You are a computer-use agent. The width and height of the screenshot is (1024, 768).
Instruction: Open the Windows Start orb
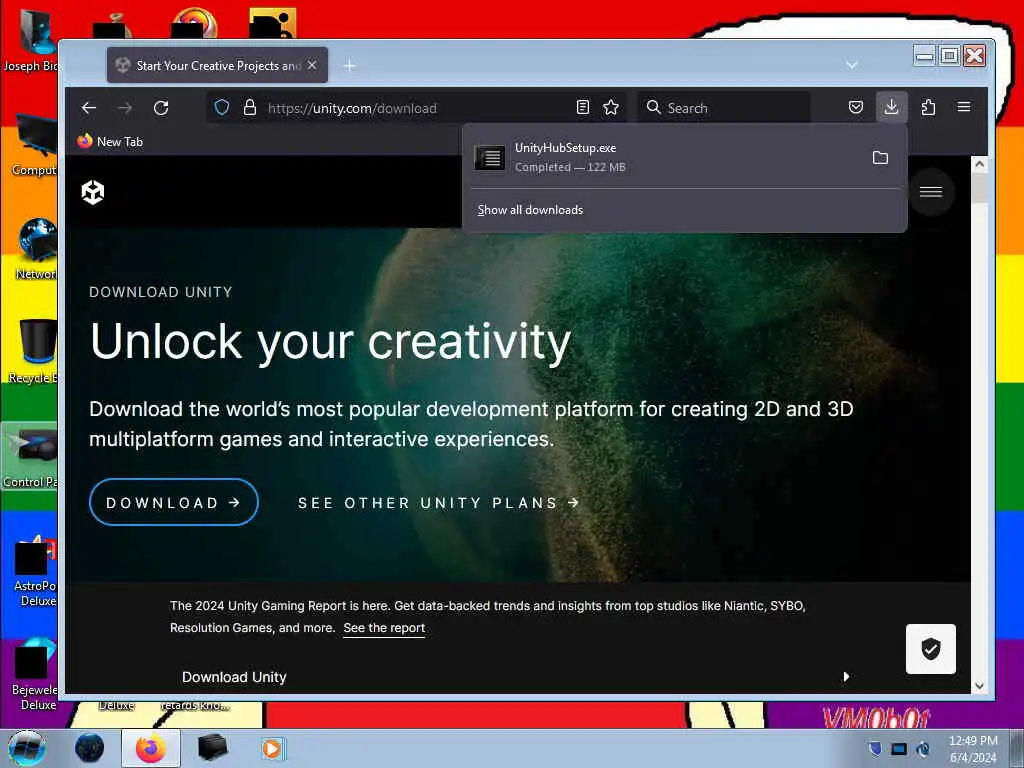coord(27,748)
